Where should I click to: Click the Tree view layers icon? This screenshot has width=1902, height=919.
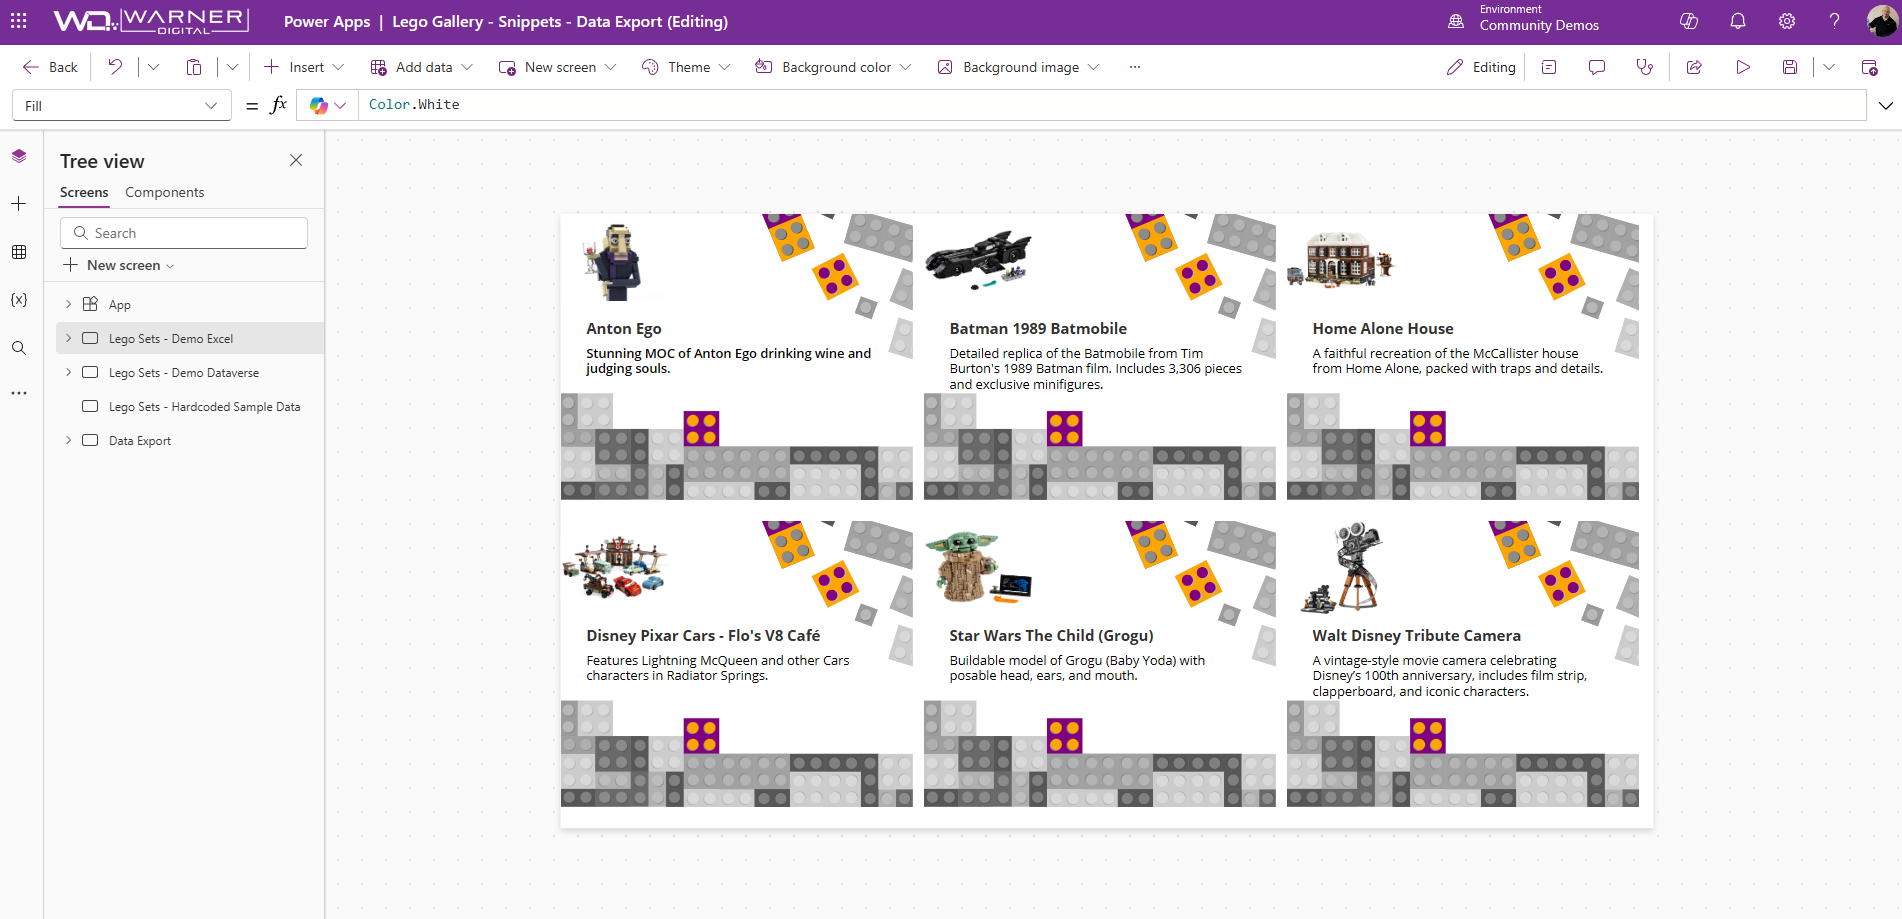coord(19,156)
